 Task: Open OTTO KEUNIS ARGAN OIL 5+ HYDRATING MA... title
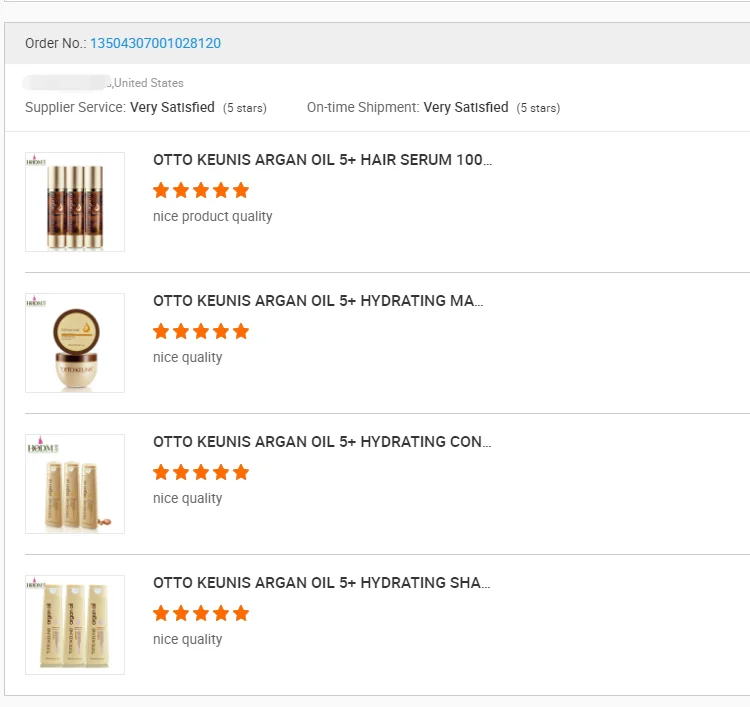coord(318,301)
